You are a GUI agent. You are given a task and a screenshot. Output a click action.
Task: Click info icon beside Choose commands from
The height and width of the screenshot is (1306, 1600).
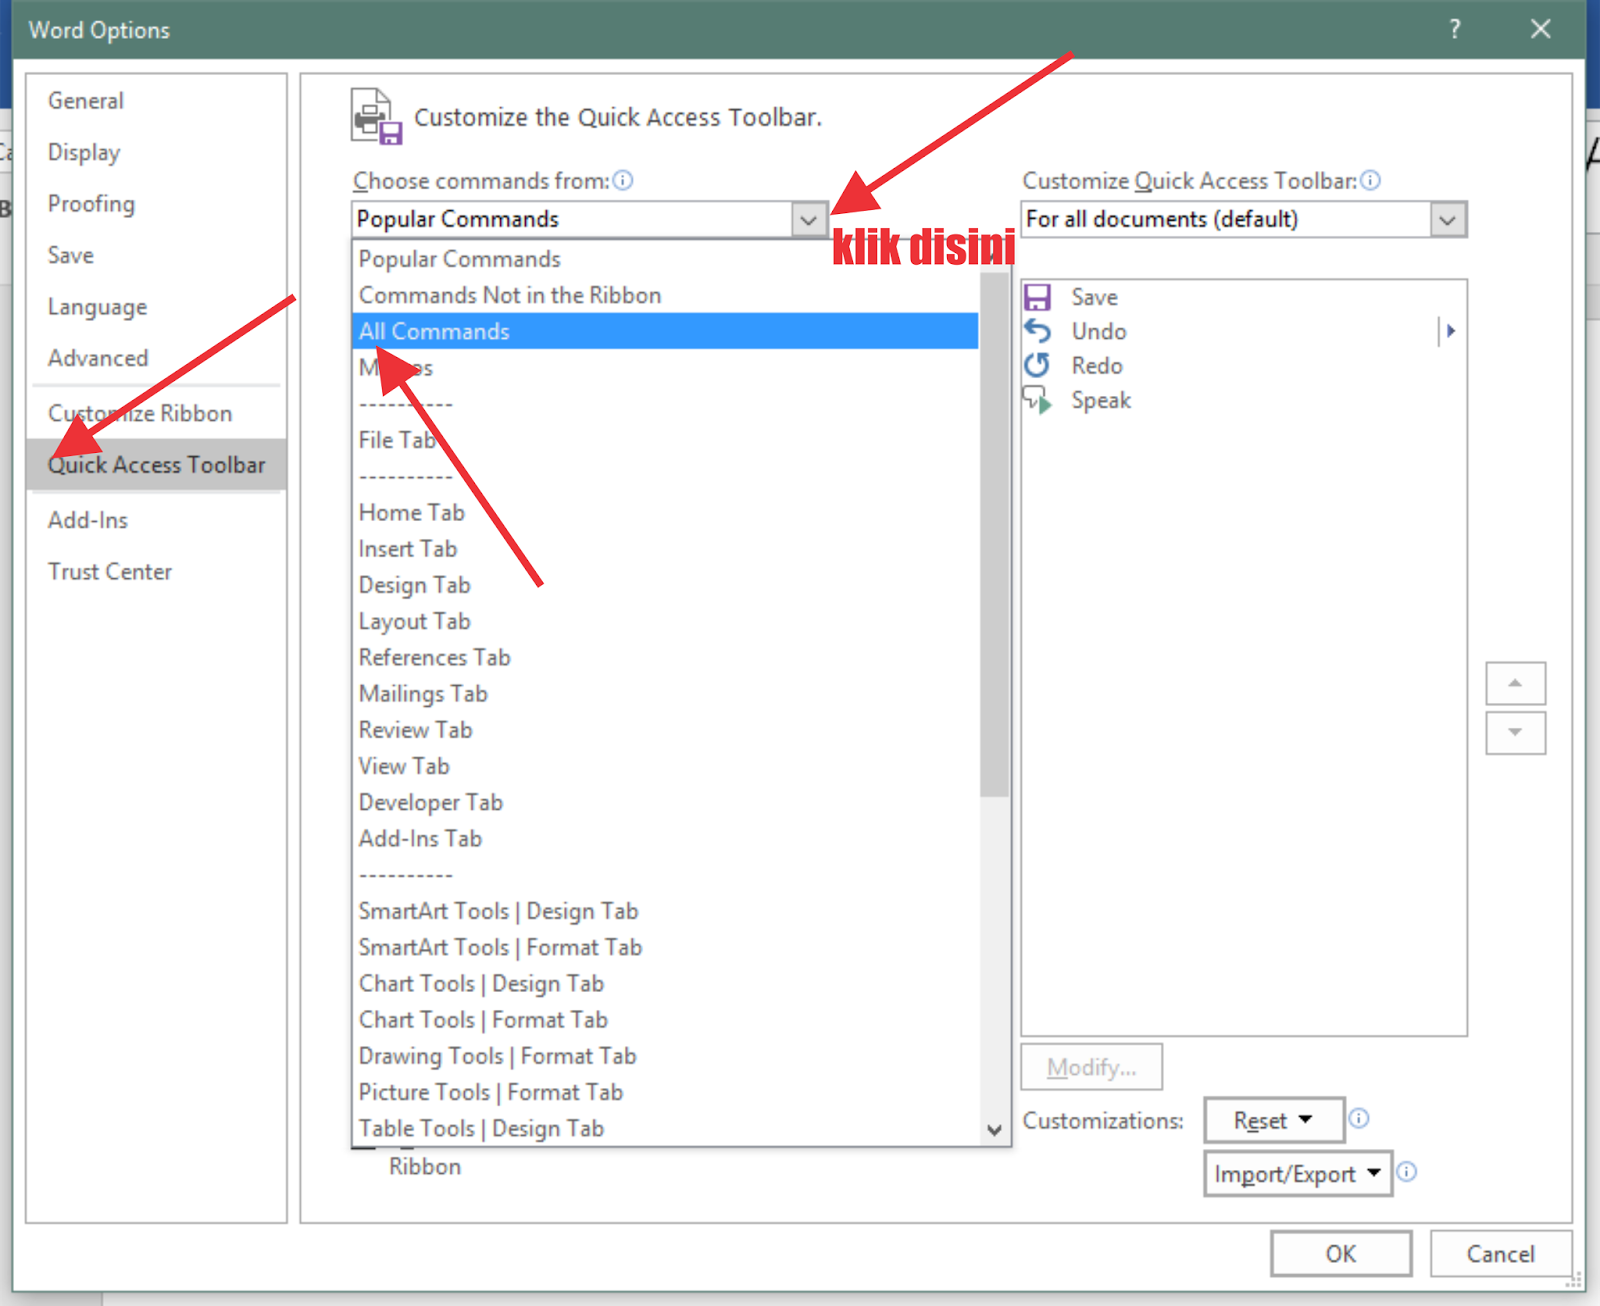(x=623, y=180)
